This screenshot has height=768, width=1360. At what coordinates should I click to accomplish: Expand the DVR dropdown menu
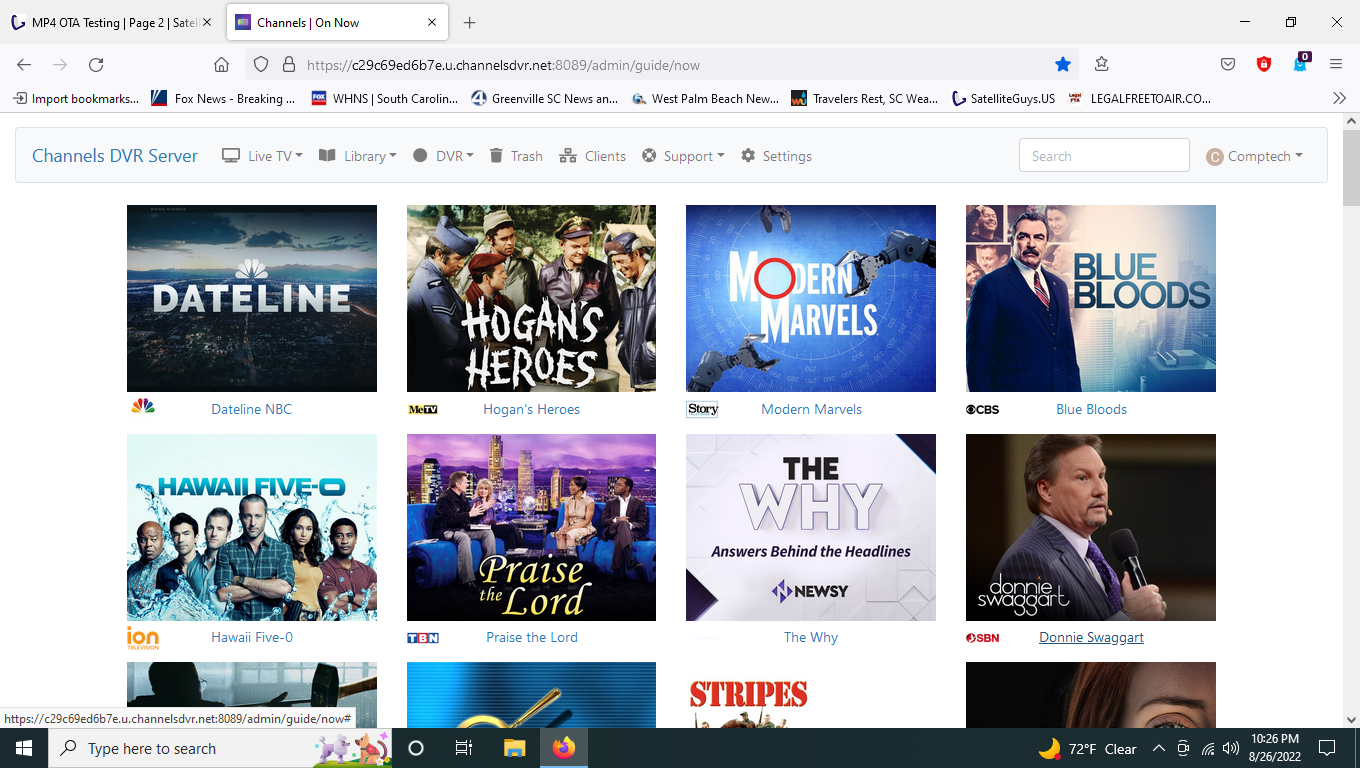[444, 156]
